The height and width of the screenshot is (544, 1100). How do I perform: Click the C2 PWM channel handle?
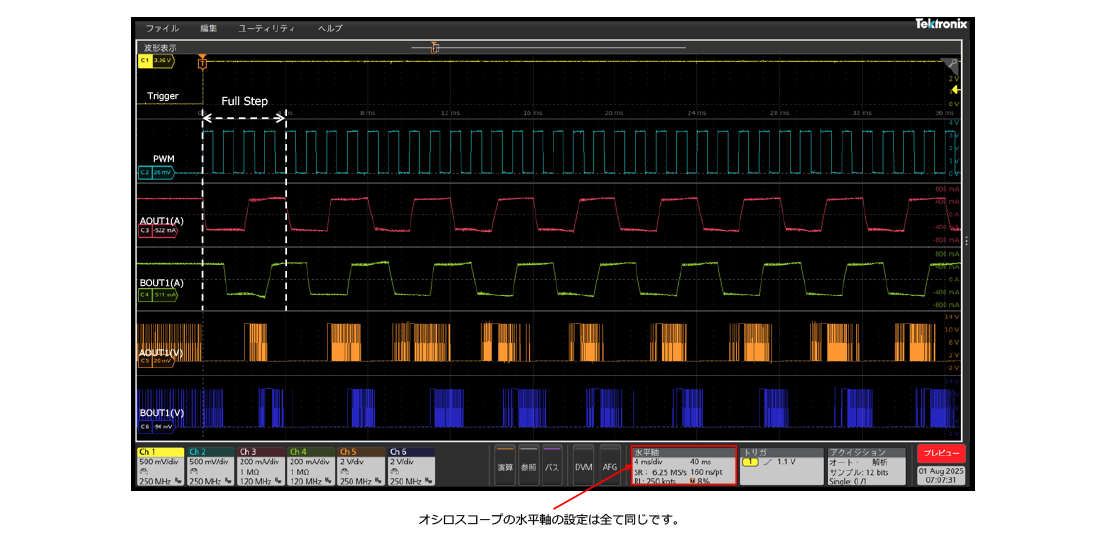tap(155, 172)
